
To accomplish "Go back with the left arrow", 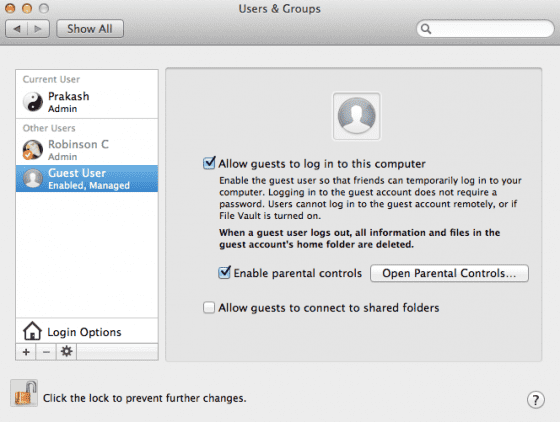I will (17, 29).
